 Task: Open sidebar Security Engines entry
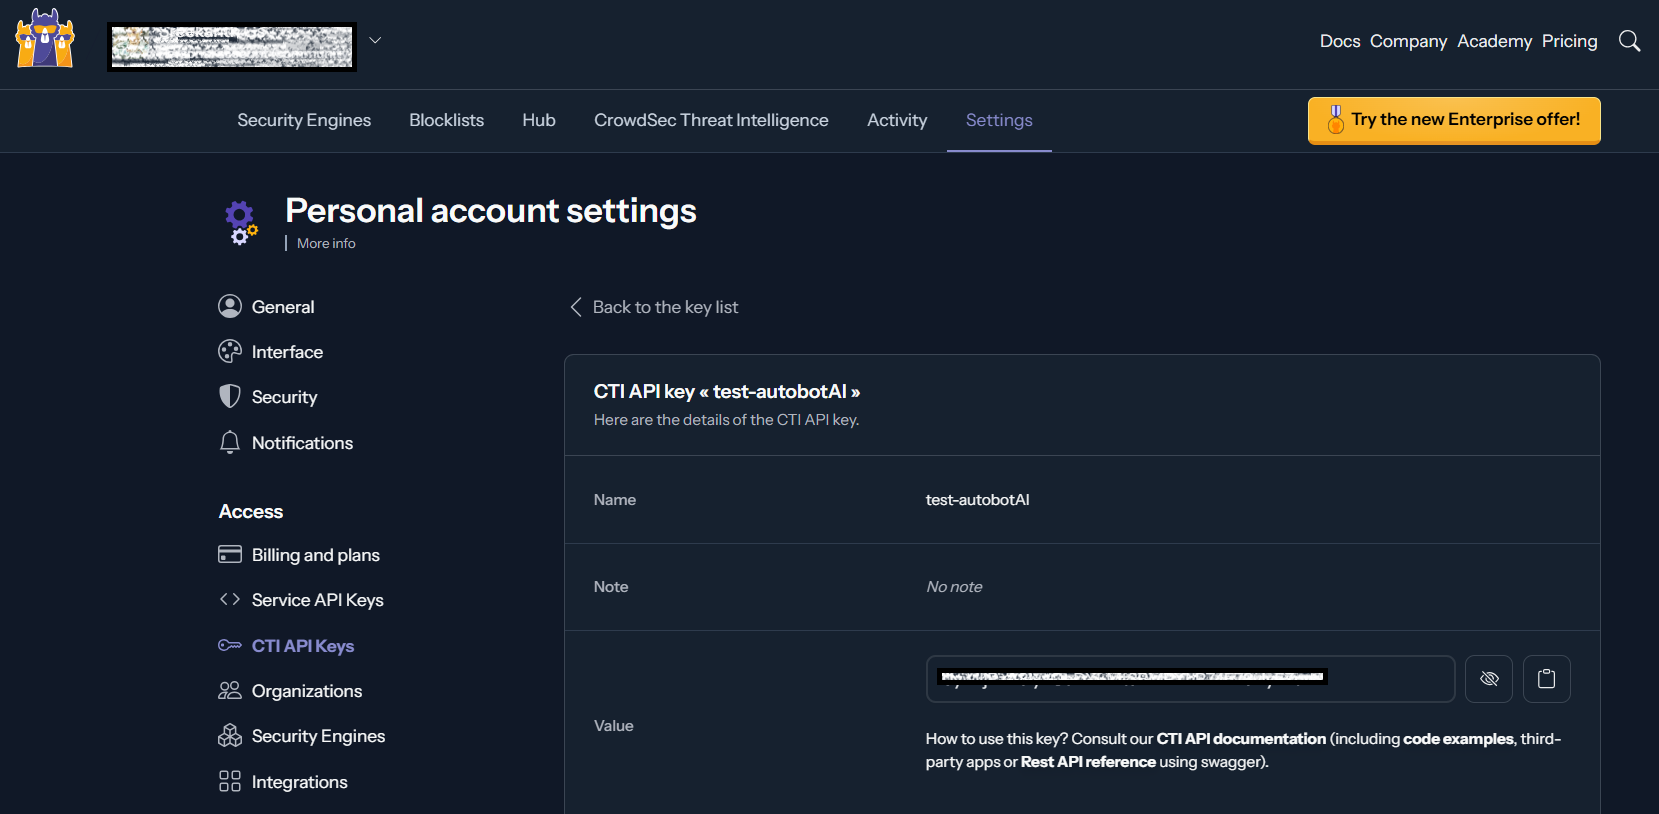pyautogui.click(x=318, y=736)
